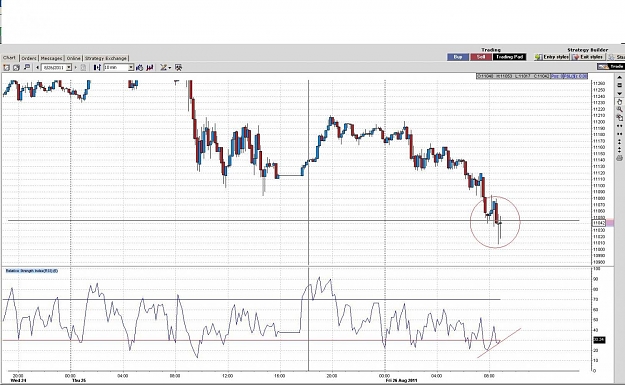Click the up arrow on right sidebar
625x385 pixels.
(619, 77)
